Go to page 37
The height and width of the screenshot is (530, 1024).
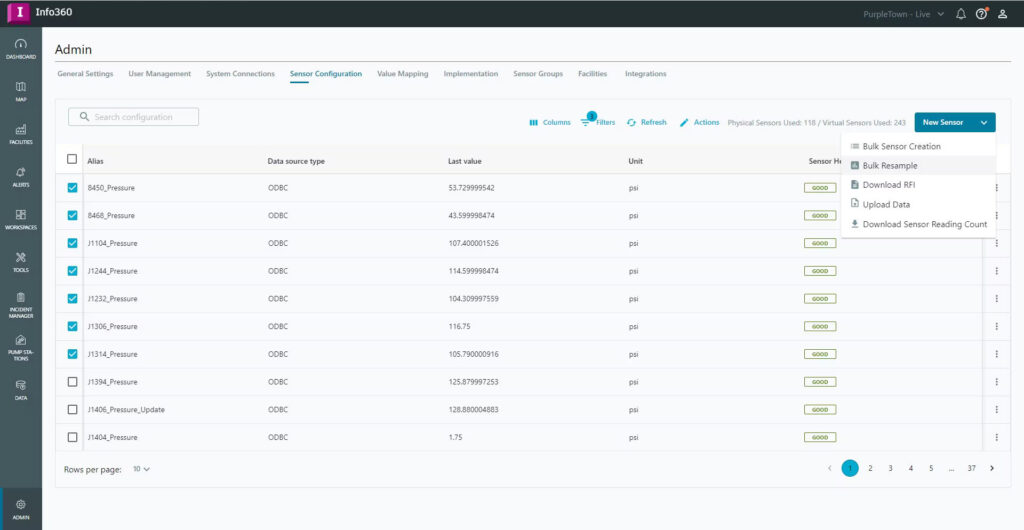(972, 468)
